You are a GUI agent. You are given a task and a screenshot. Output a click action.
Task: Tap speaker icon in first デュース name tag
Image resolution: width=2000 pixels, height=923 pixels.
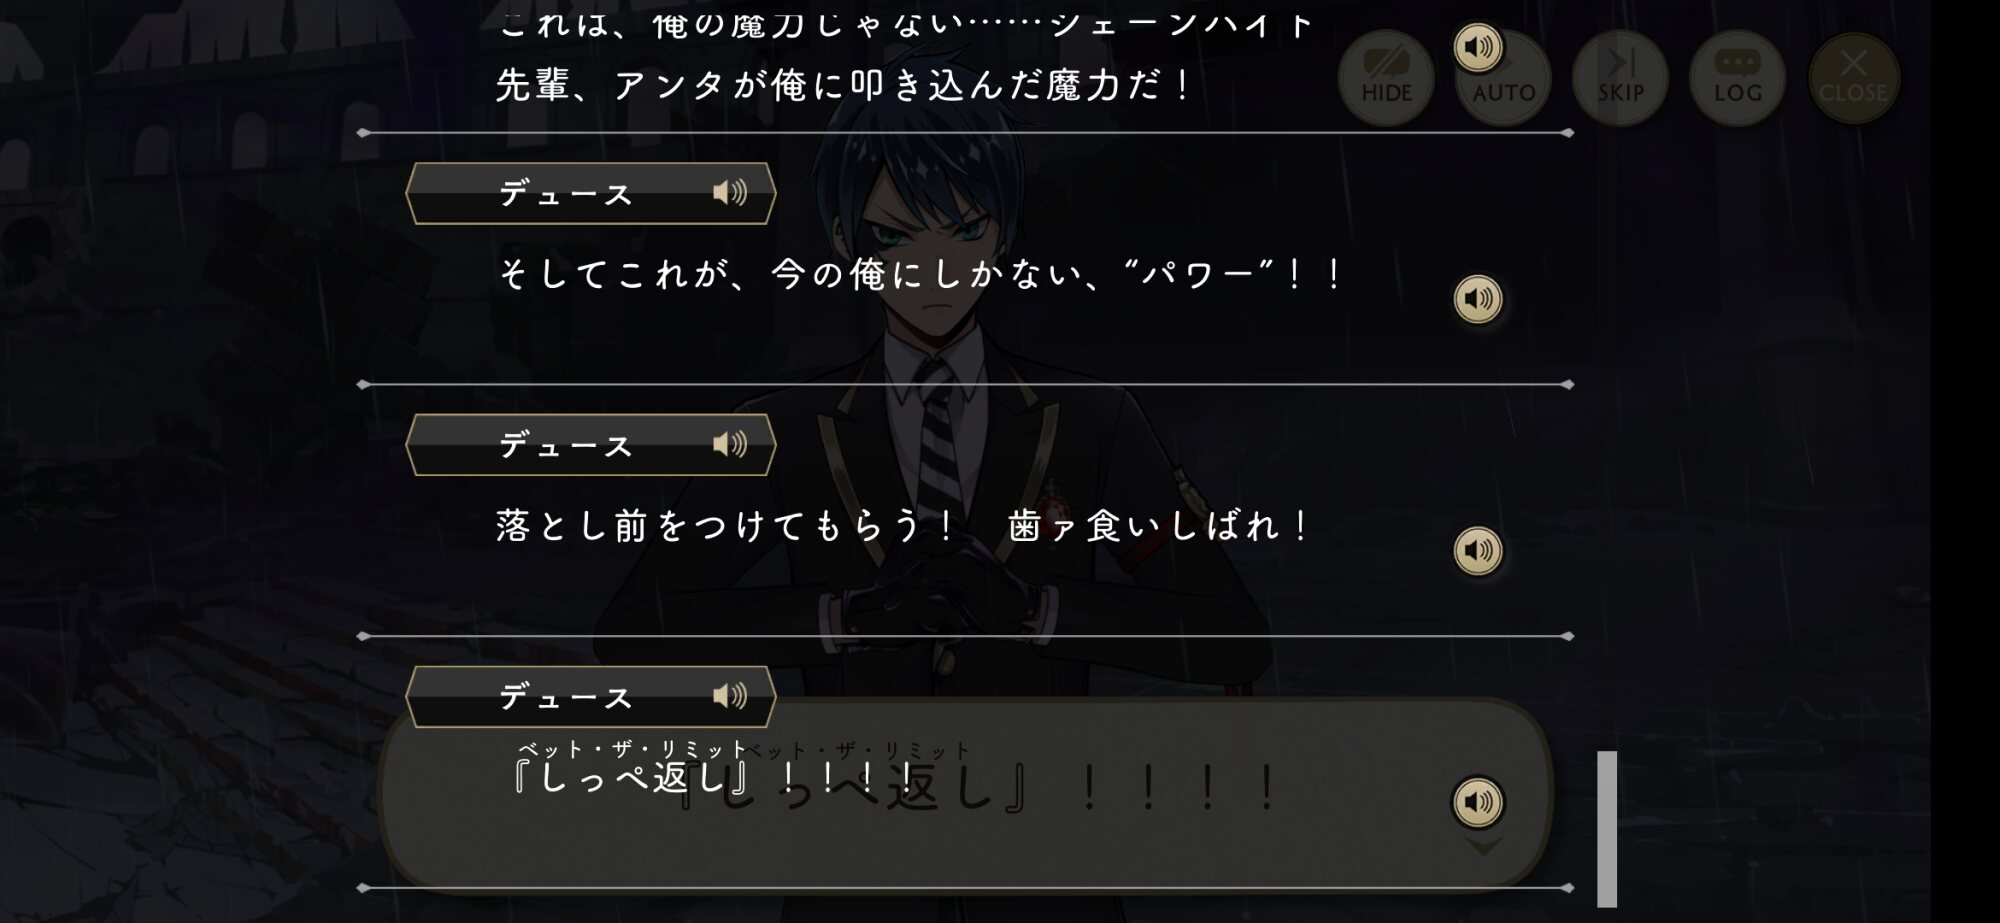coord(730,192)
